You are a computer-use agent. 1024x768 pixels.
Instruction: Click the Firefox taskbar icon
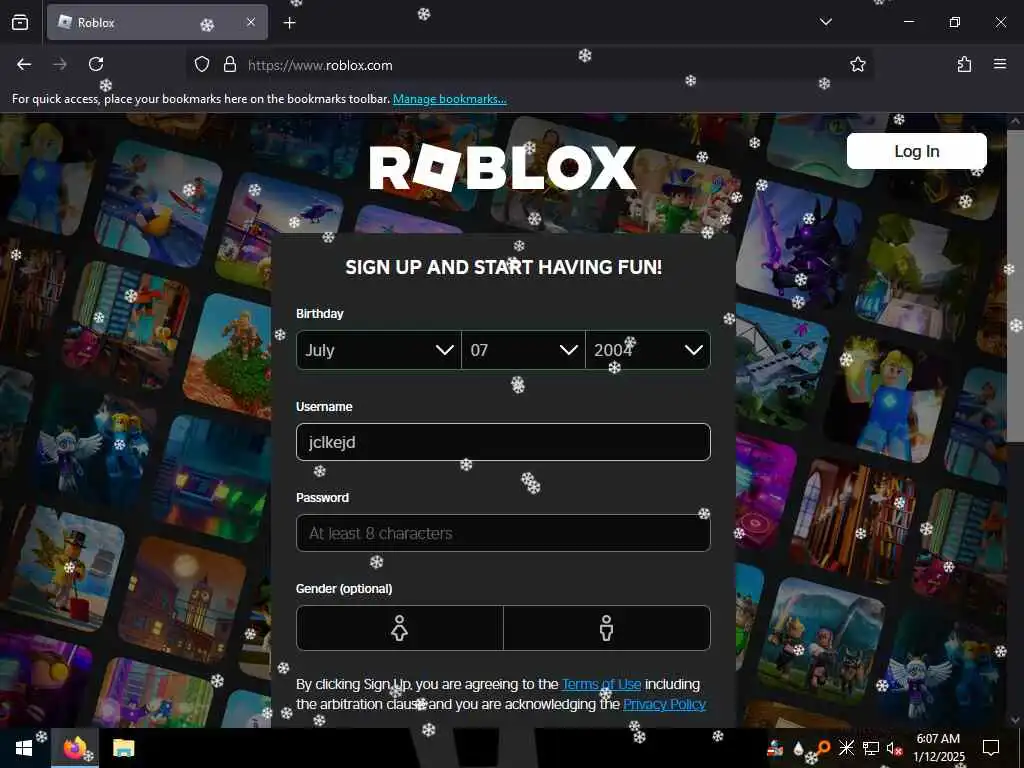click(x=75, y=748)
